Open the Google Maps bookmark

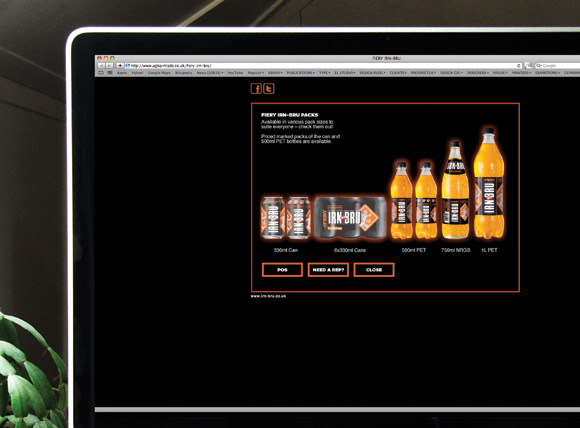[159, 73]
